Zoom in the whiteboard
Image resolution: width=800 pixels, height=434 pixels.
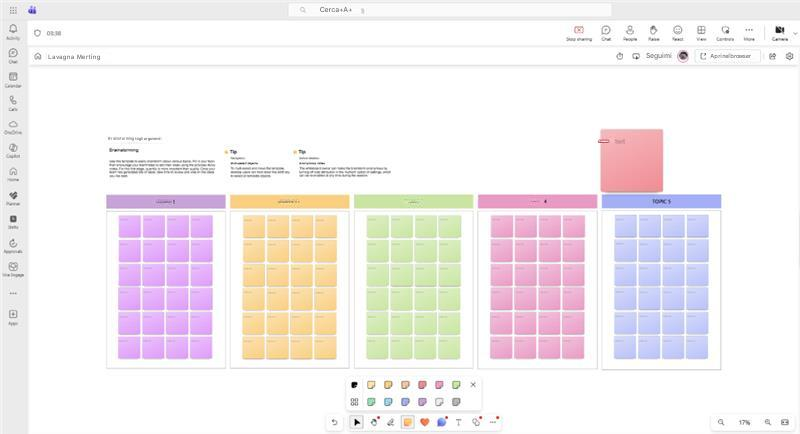[767, 422]
